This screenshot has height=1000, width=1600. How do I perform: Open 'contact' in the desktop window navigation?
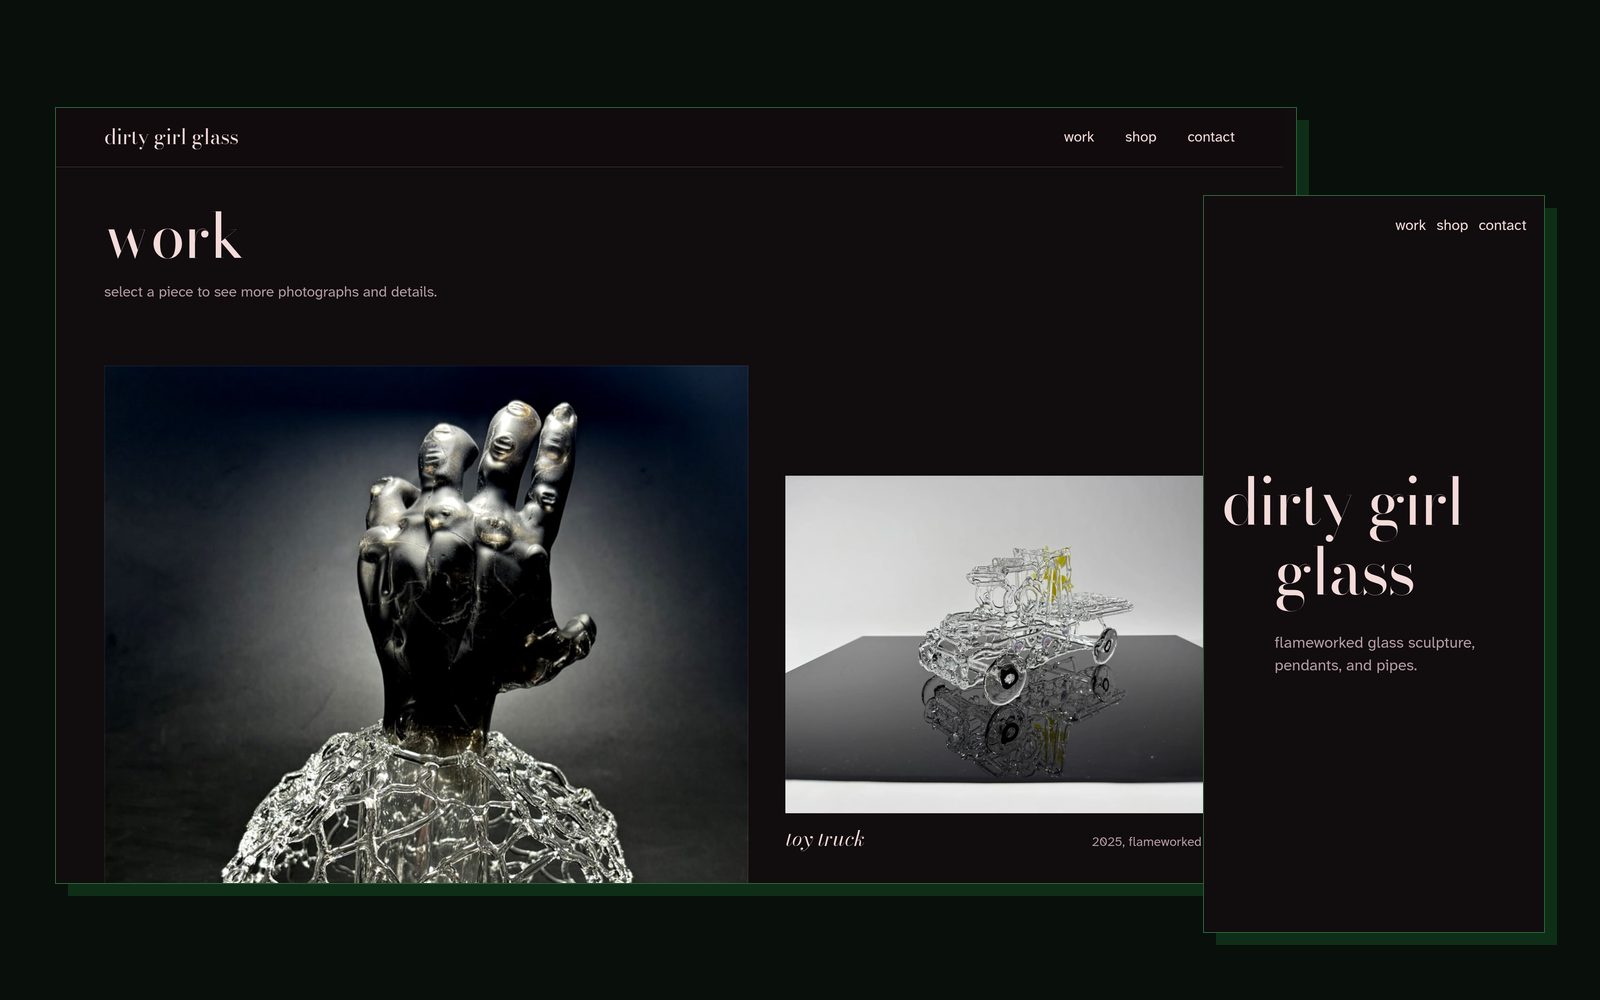tap(1210, 137)
